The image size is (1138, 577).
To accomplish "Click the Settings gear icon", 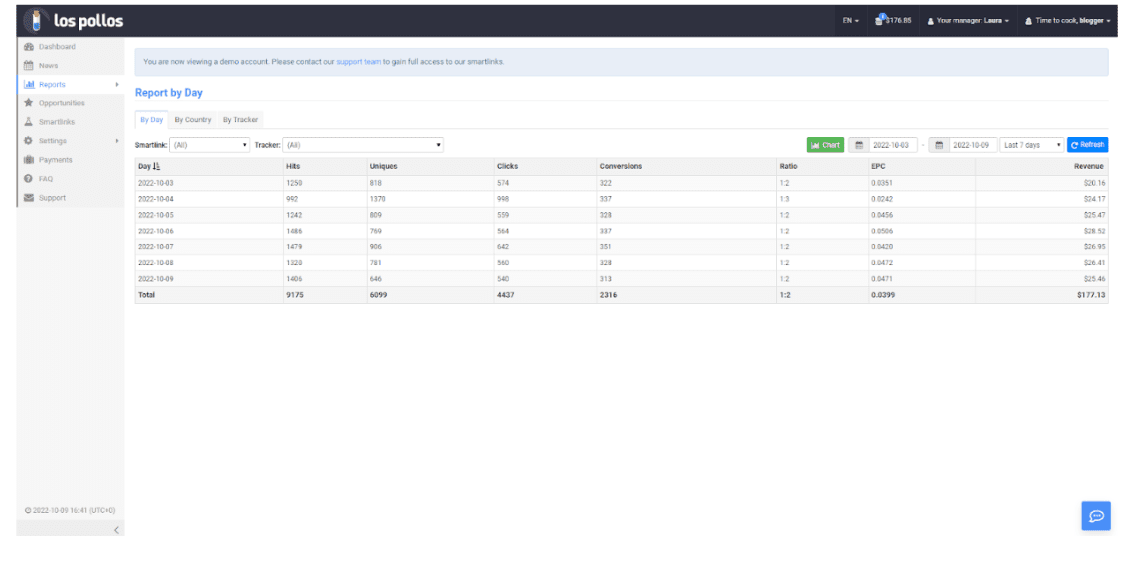I will tap(29, 141).
